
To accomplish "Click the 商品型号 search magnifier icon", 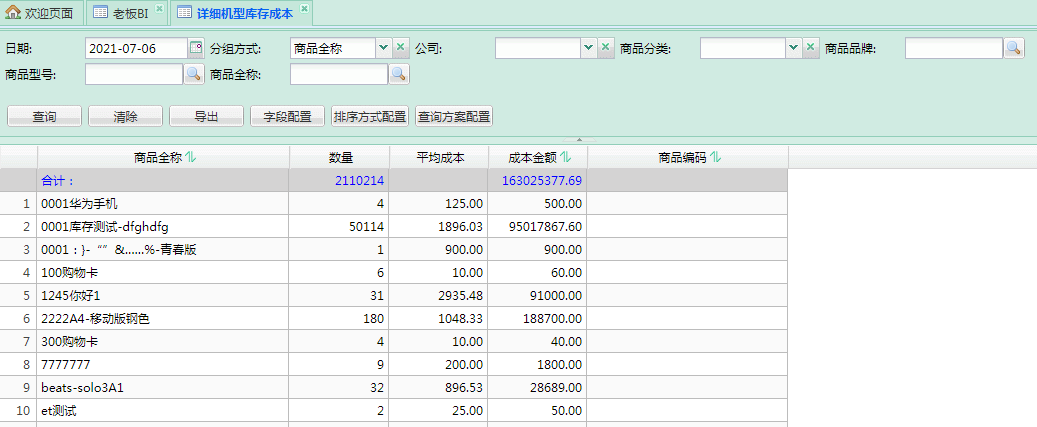I will pos(193,74).
